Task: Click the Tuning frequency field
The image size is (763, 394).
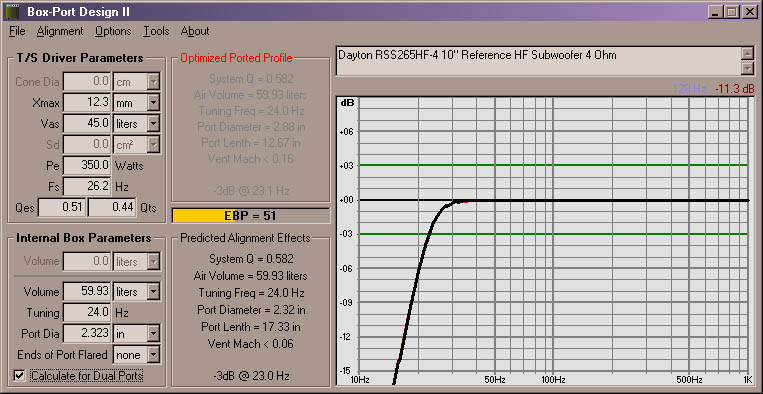Action: tap(87, 313)
